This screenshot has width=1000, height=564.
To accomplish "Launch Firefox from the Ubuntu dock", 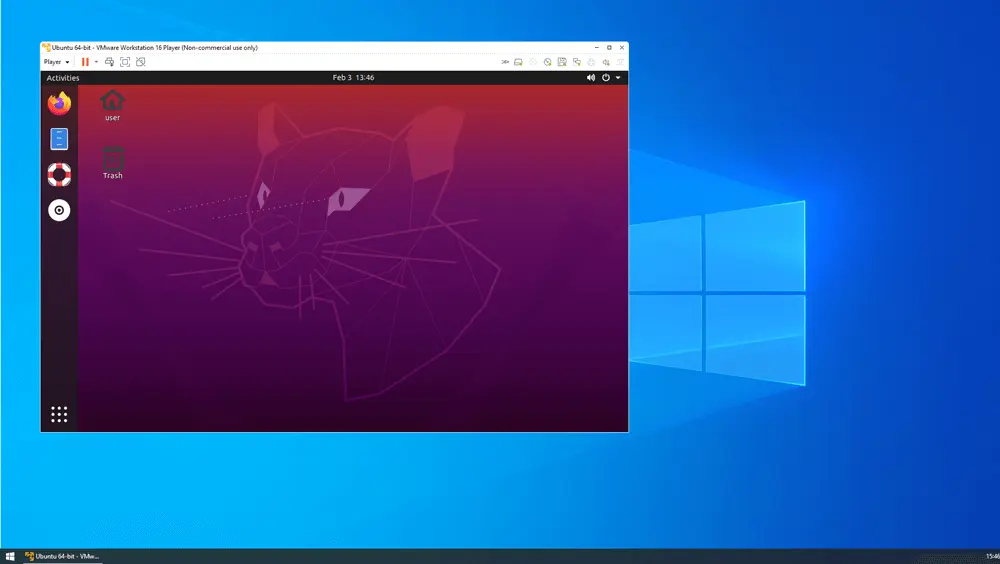I will pos(60,103).
